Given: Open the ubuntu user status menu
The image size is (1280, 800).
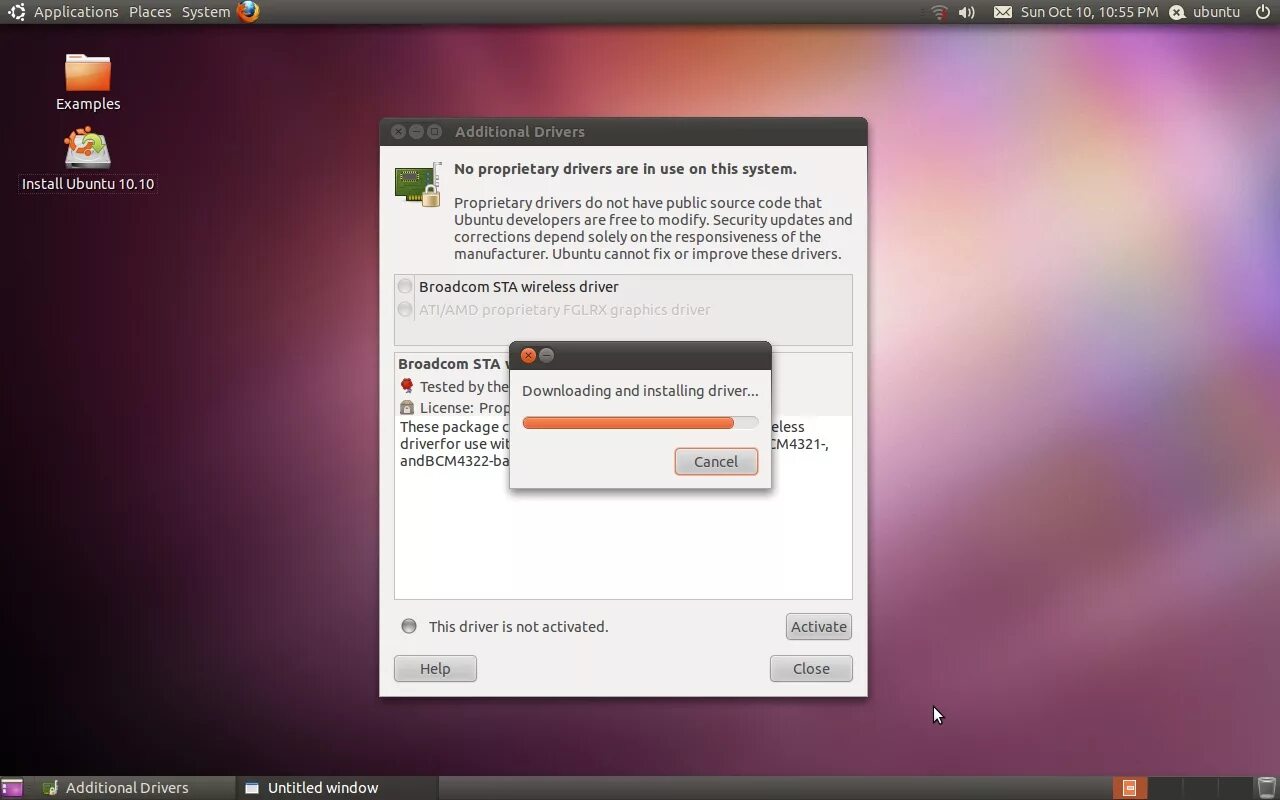Looking at the screenshot, I should coord(1205,12).
